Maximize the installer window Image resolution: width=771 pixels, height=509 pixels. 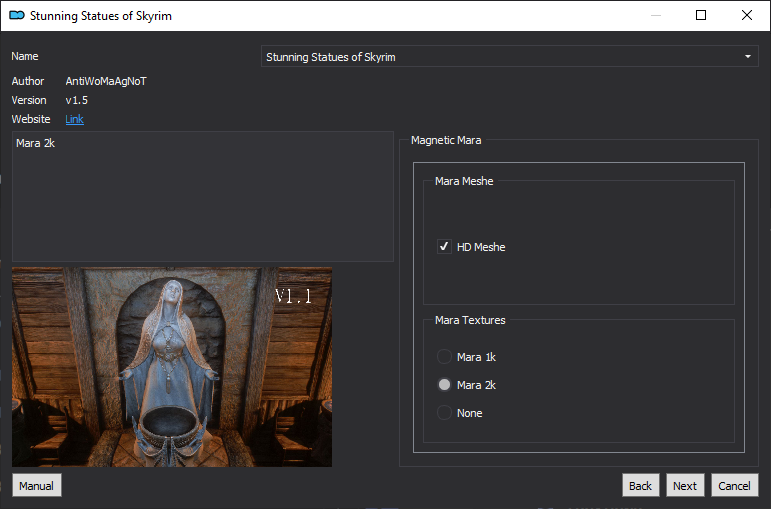click(701, 15)
